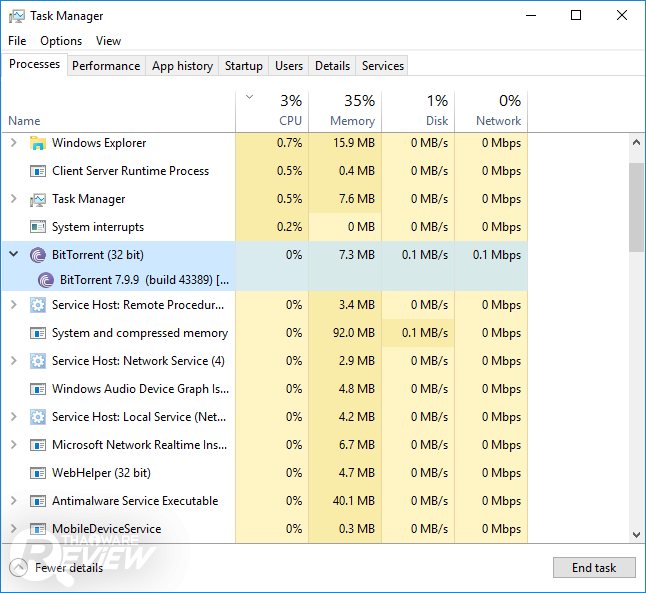646x593 pixels.
Task: Click the Microsoft Network Realtime Inspection icon
Action: coord(37,445)
